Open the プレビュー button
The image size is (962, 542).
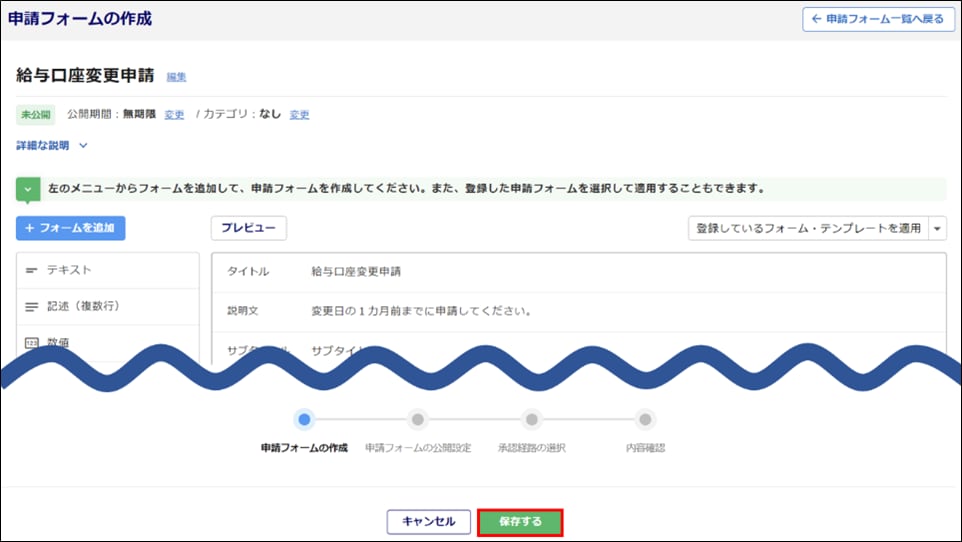tap(248, 228)
